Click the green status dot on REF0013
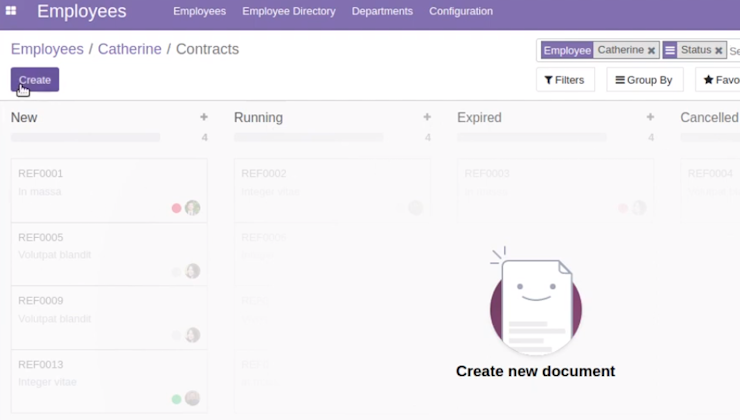The width and height of the screenshot is (740, 420). [x=177, y=399]
